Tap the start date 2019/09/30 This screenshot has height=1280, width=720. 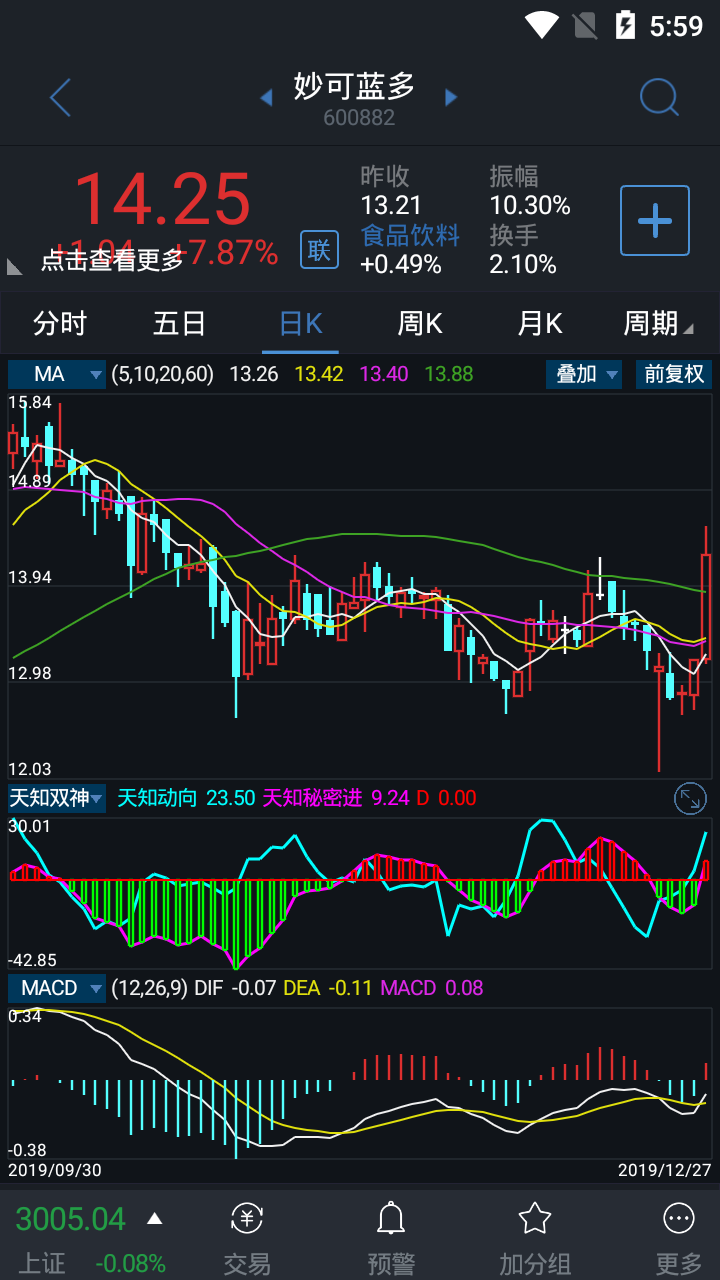pos(55,1169)
